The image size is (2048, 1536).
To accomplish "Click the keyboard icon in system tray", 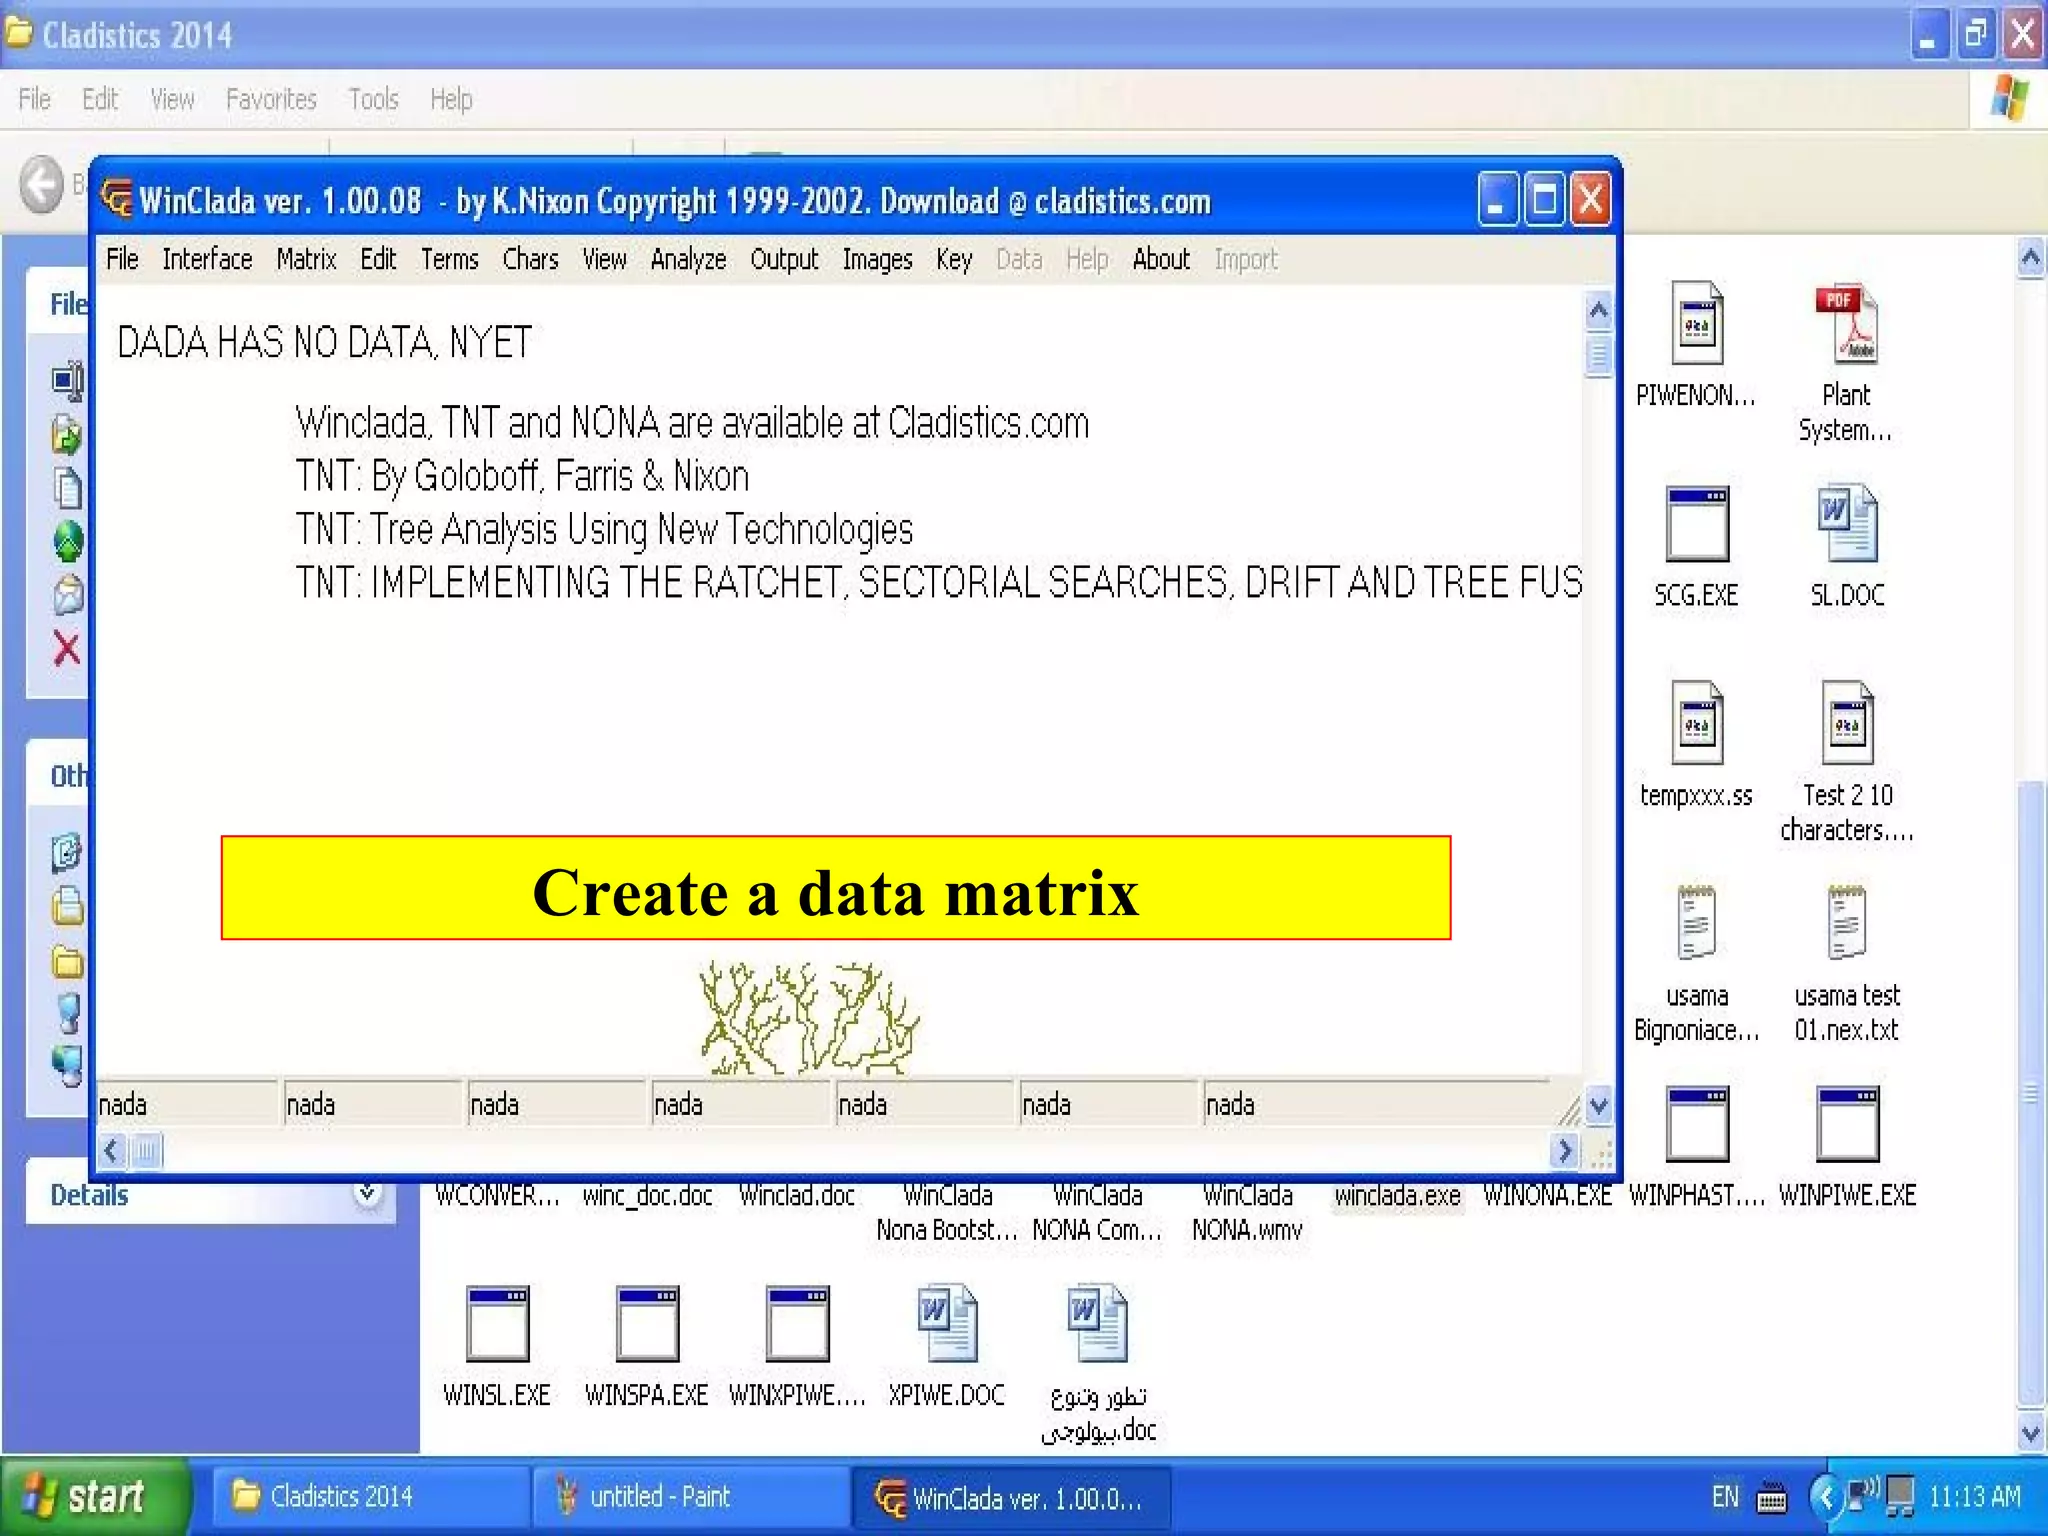I will 1772,1499.
